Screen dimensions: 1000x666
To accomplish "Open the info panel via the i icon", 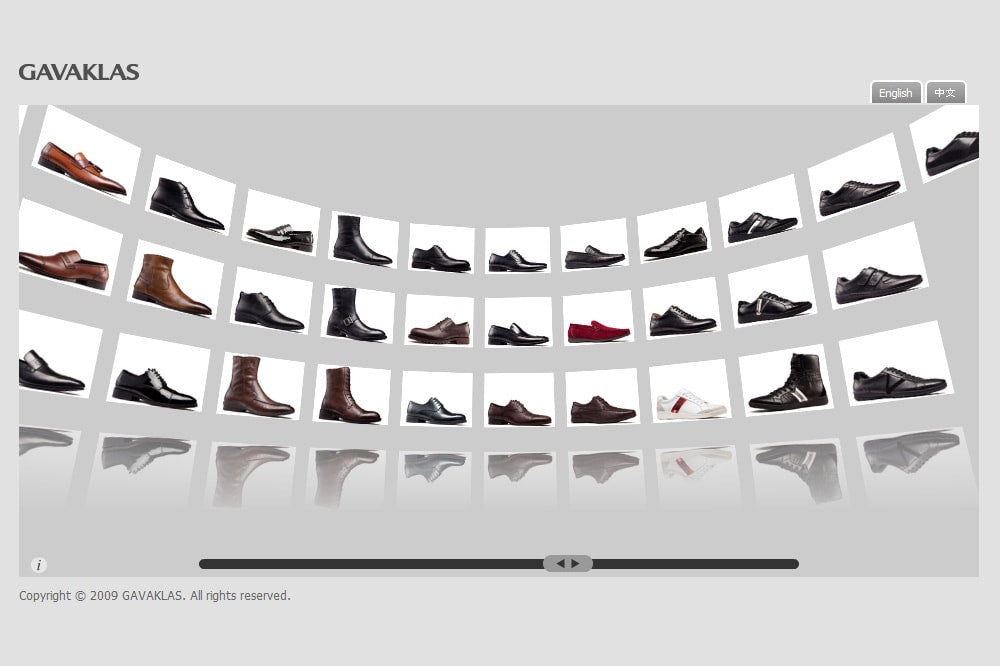I will coord(38,564).
